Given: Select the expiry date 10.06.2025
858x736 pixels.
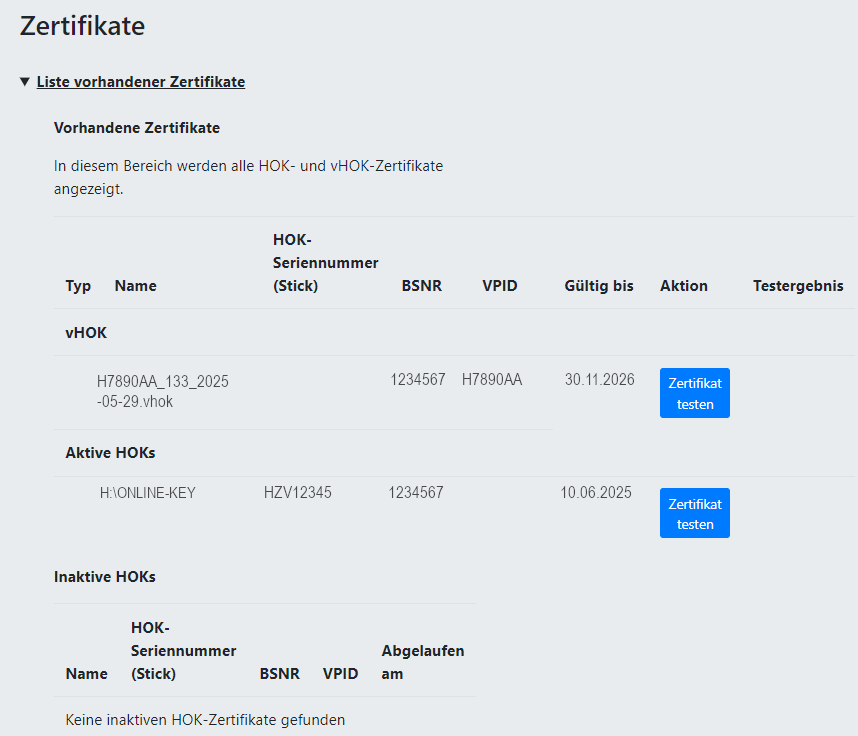Looking at the screenshot, I should click(x=595, y=493).
